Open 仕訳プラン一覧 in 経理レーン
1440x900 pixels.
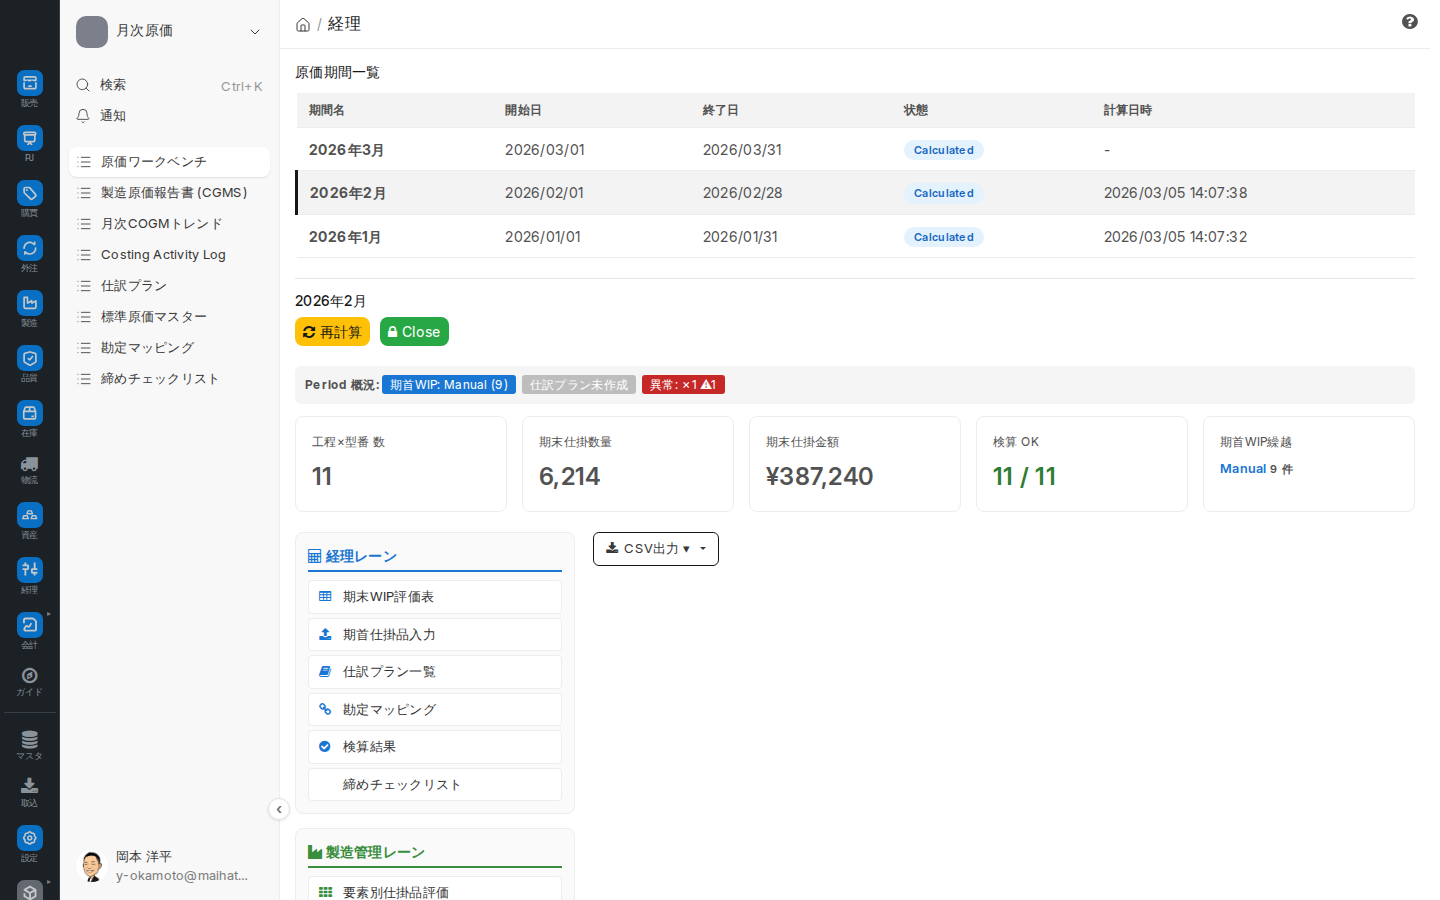pyautogui.click(x=435, y=672)
